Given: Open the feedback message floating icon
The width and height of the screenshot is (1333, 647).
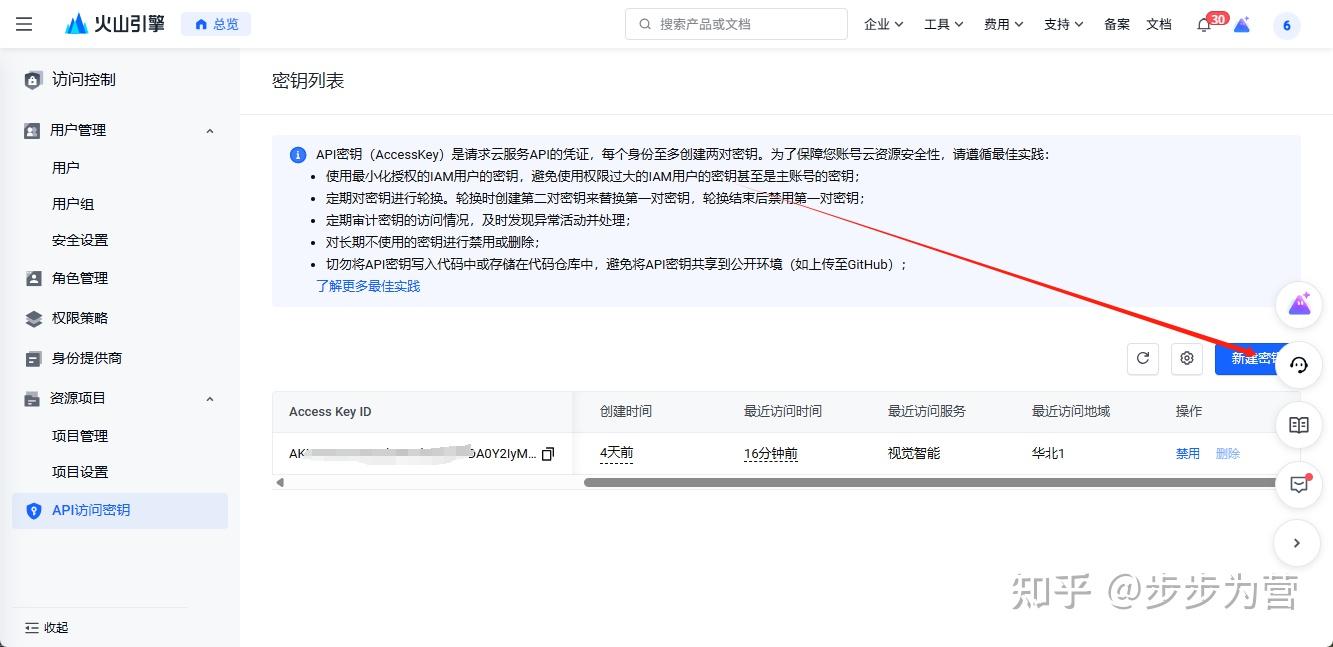Looking at the screenshot, I should pos(1299,485).
